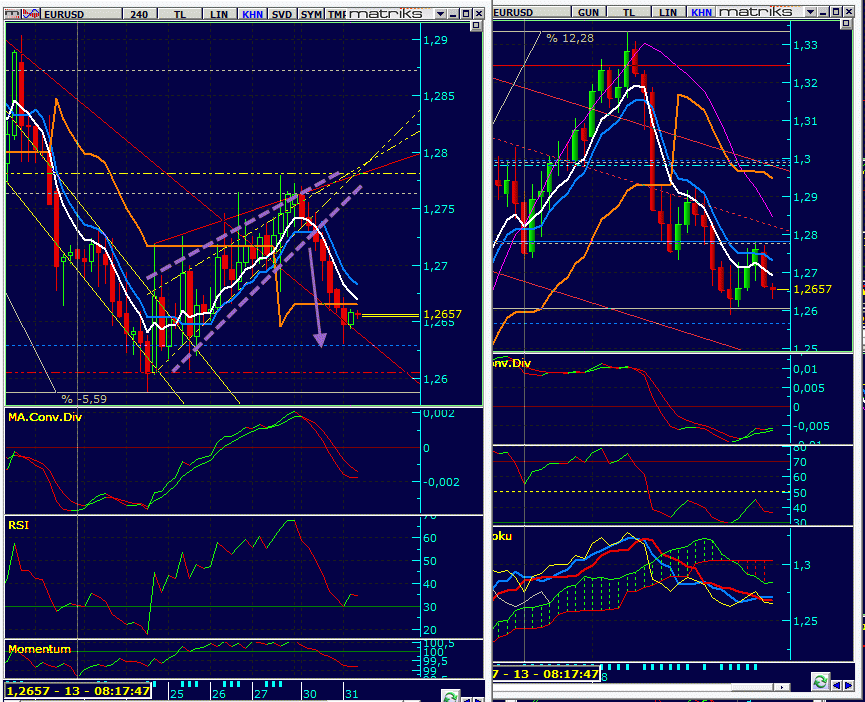Toggle KHN option in left chart toolbar
This screenshot has height=702, width=865.
pos(254,13)
